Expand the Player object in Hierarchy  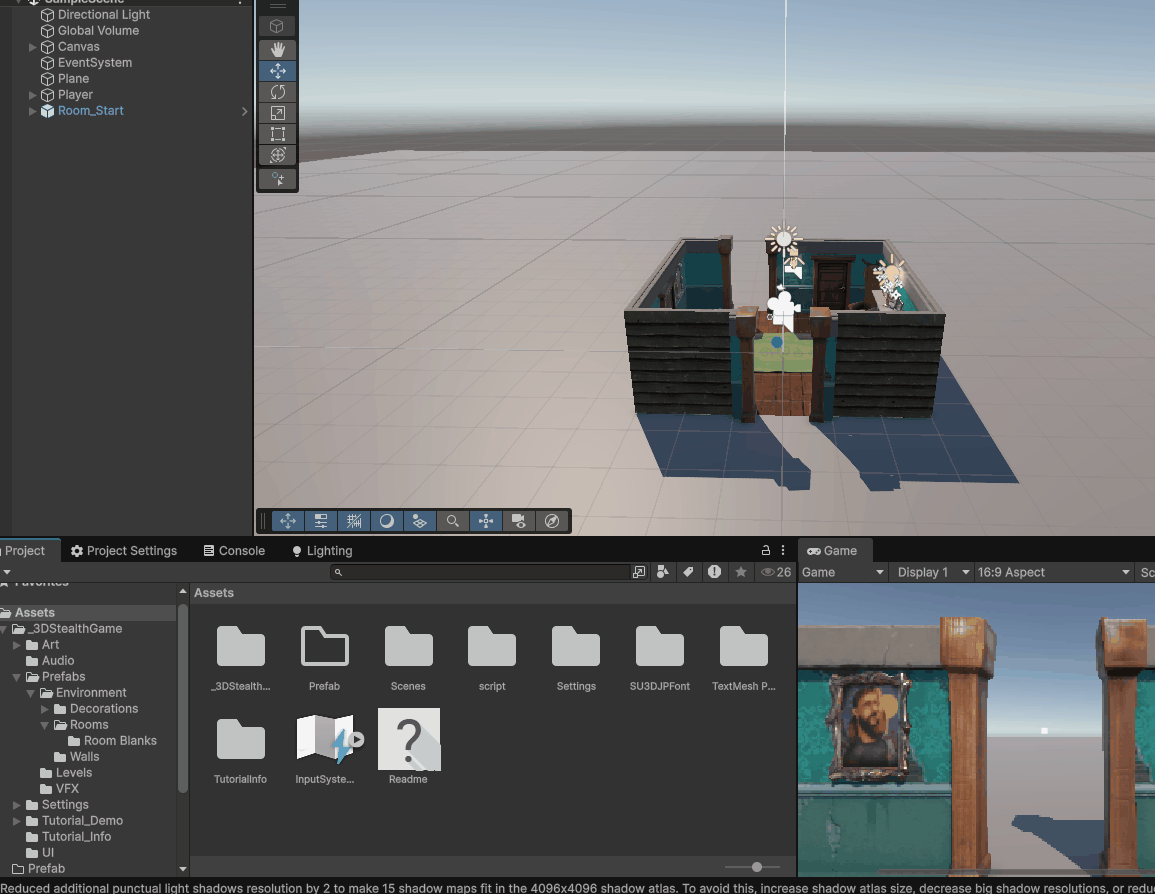(x=33, y=95)
